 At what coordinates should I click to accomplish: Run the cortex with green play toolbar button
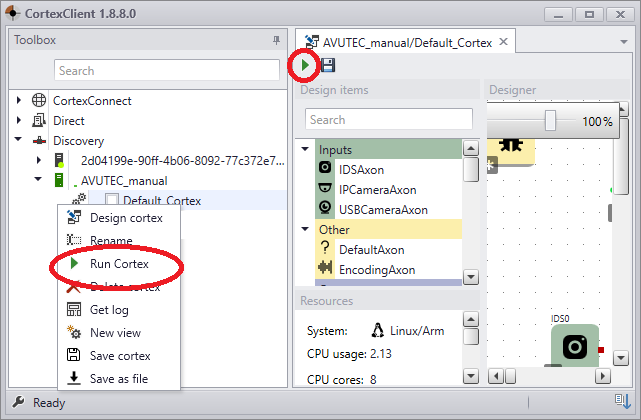305,65
